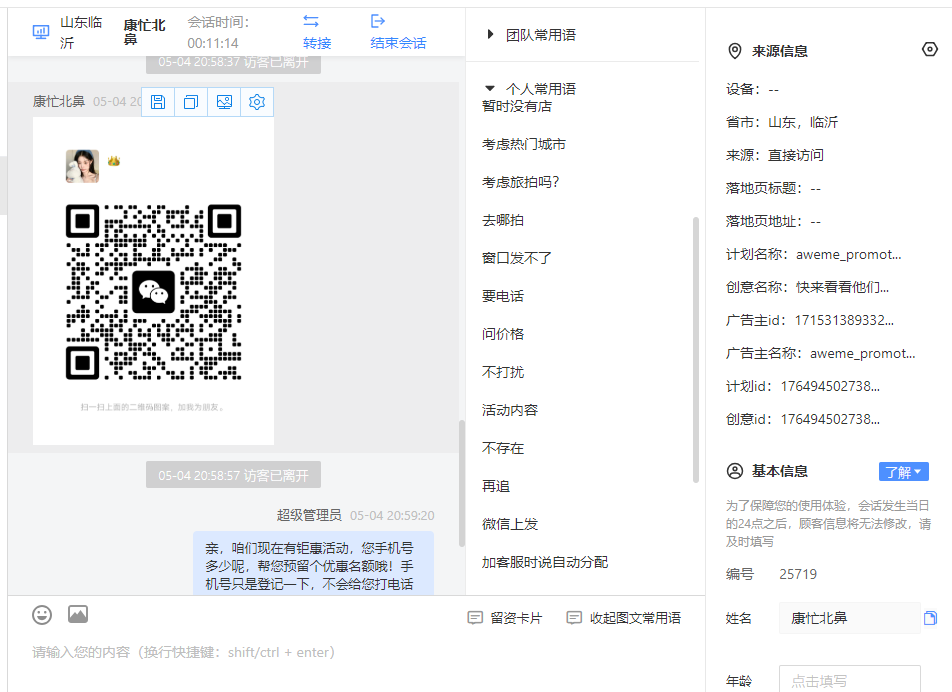Click the 计划id 176494502738 value

point(830,386)
